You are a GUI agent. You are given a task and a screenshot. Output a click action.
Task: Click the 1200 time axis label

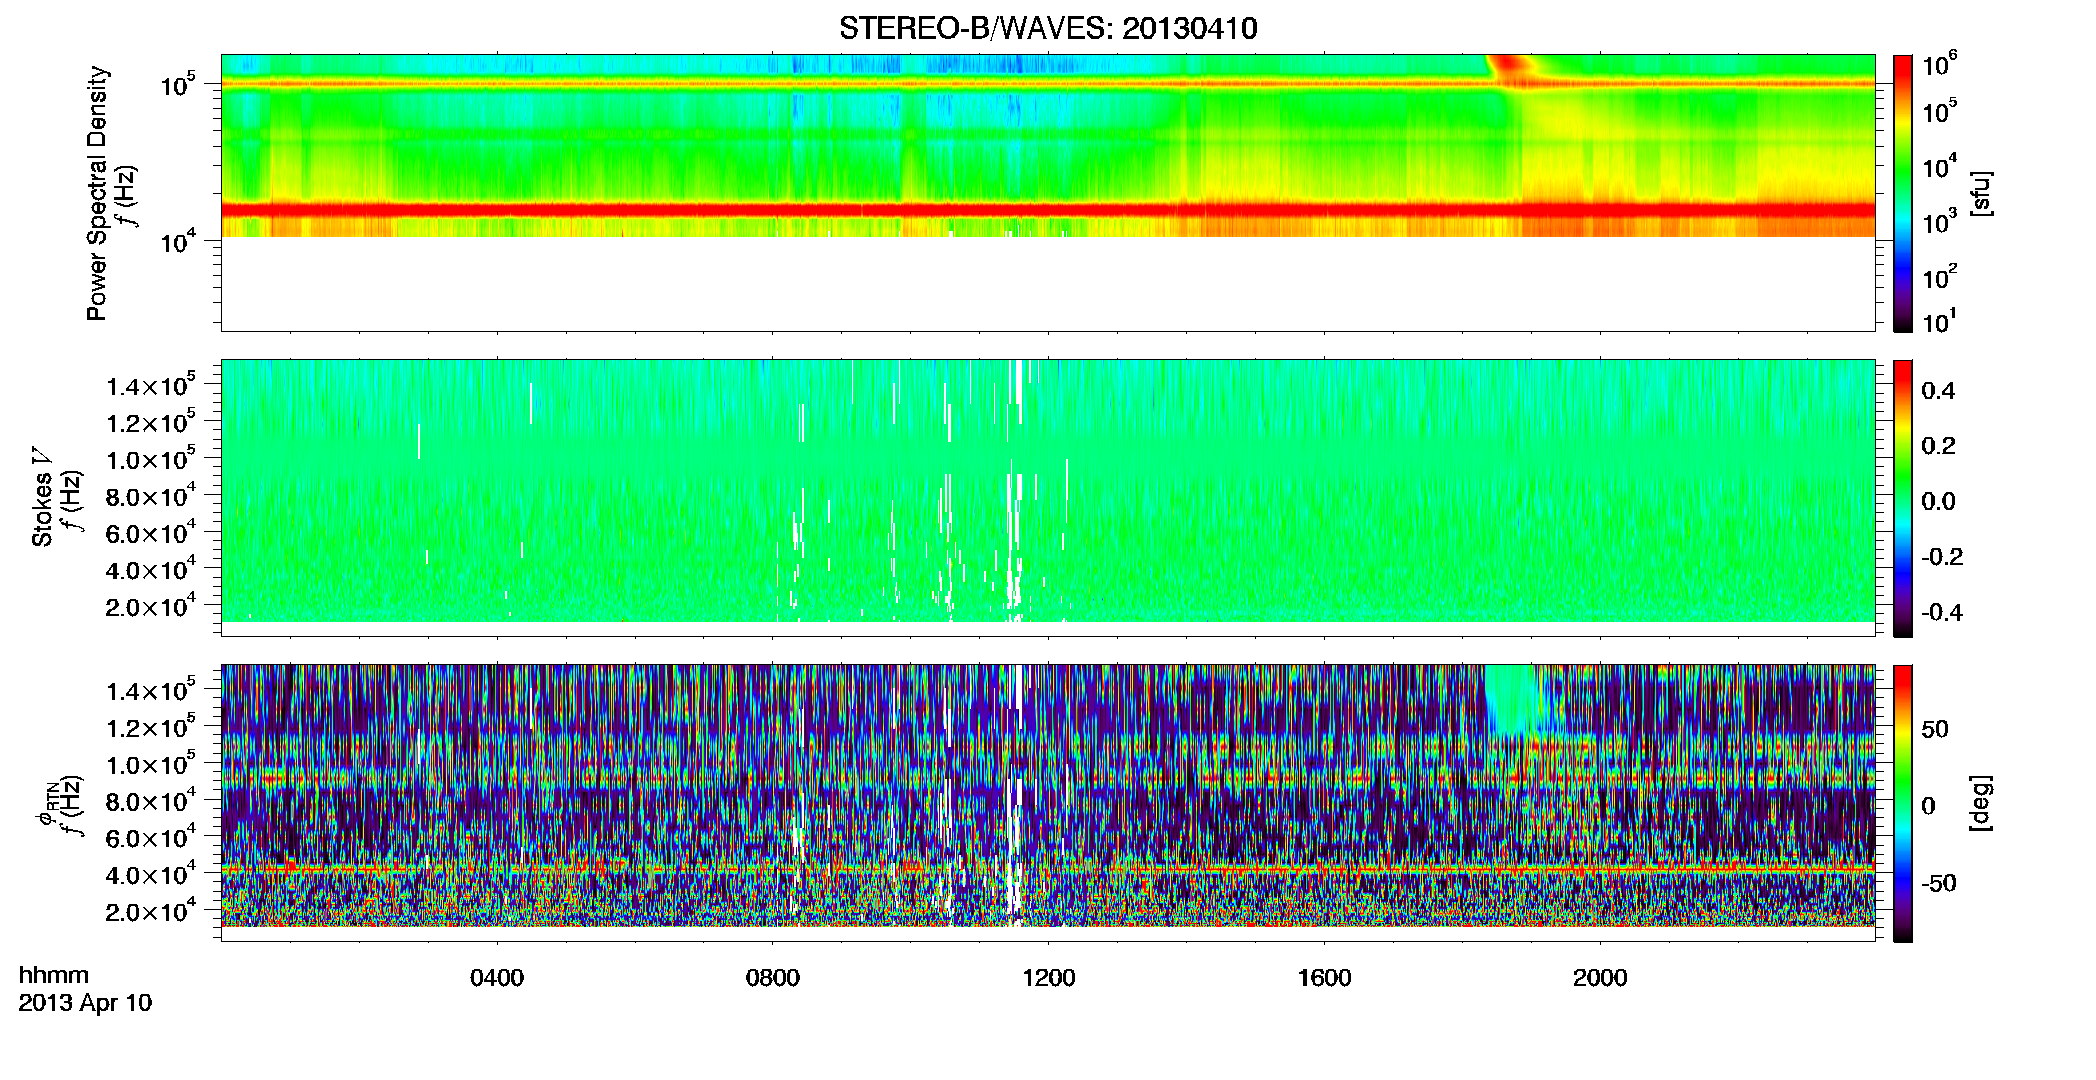tap(1049, 977)
